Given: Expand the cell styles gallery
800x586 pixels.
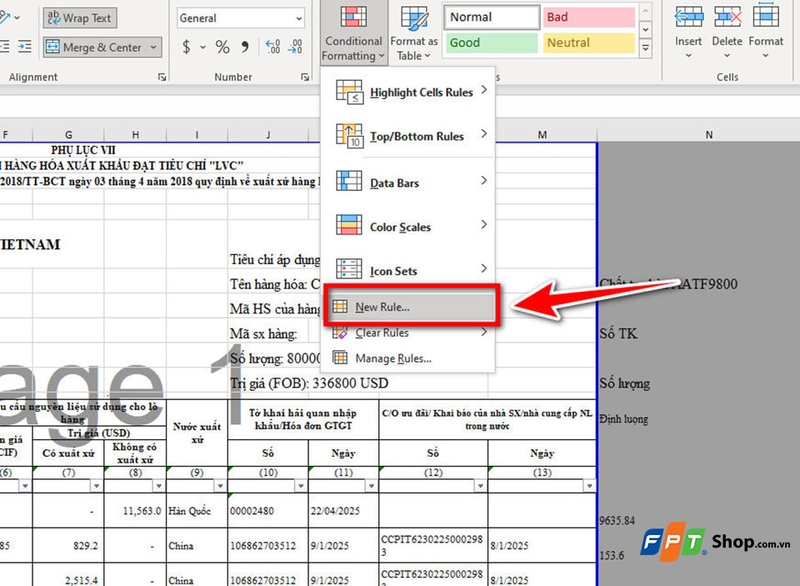Looking at the screenshot, I should pos(645,48).
